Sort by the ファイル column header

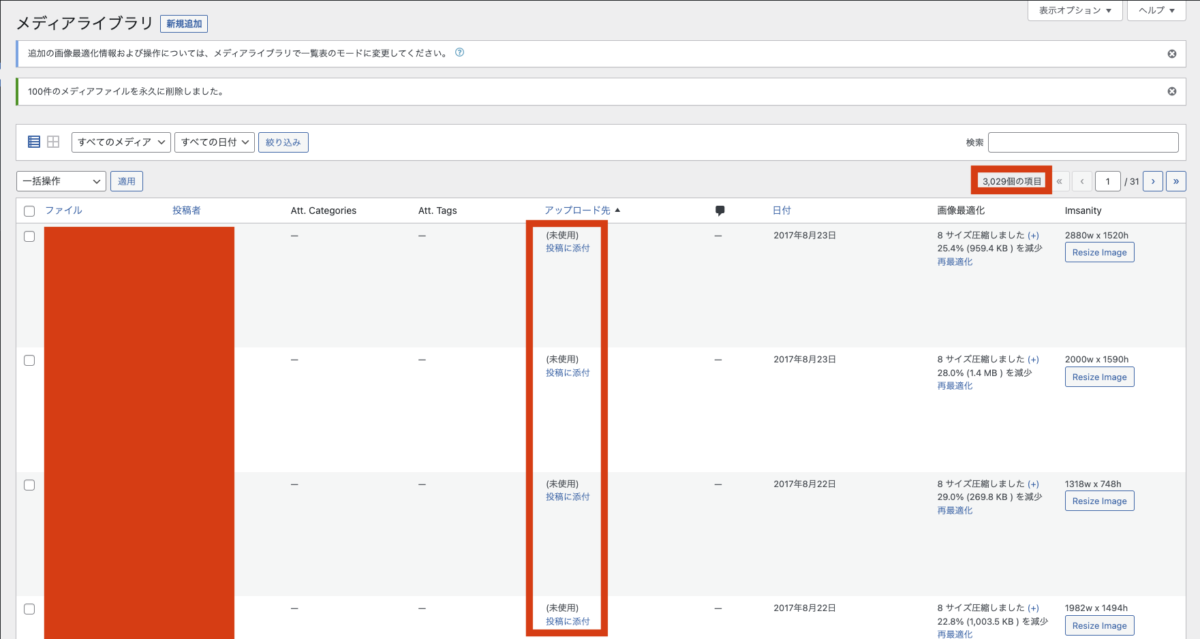pyautogui.click(x=63, y=211)
